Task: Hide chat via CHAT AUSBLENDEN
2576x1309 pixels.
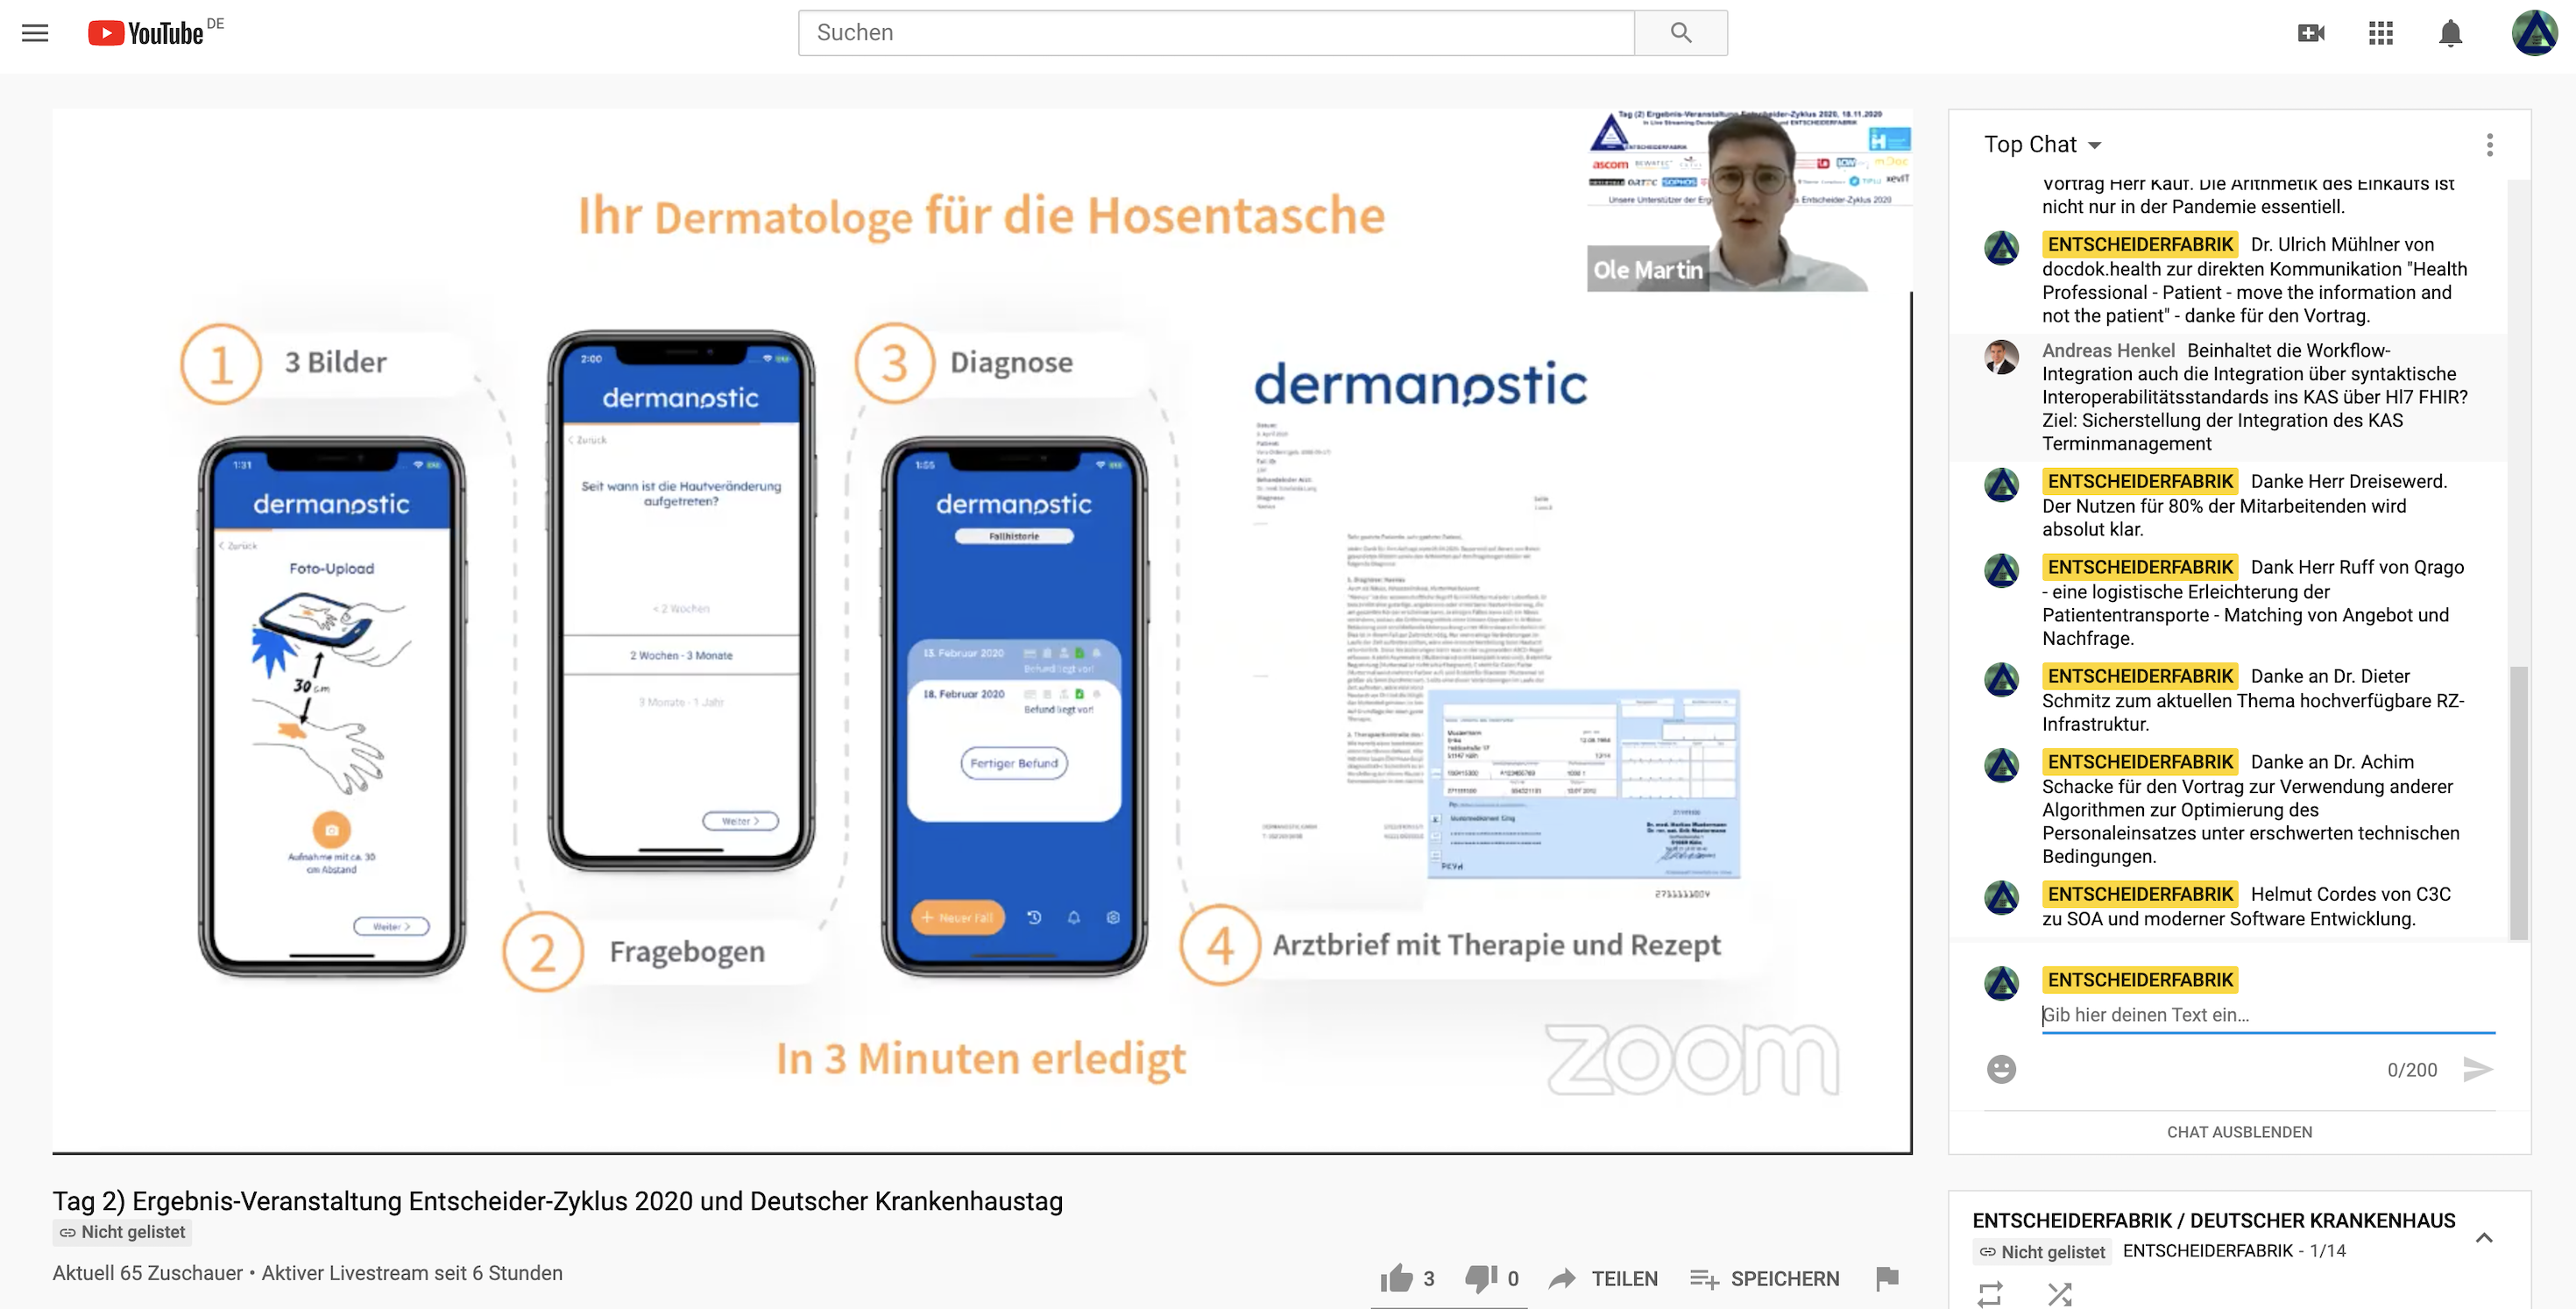Action: point(2239,1132)
